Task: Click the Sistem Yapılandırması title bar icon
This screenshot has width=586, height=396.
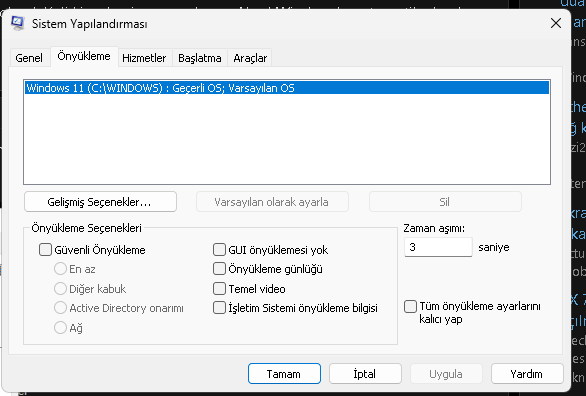Action: click(x=17, y=23)
